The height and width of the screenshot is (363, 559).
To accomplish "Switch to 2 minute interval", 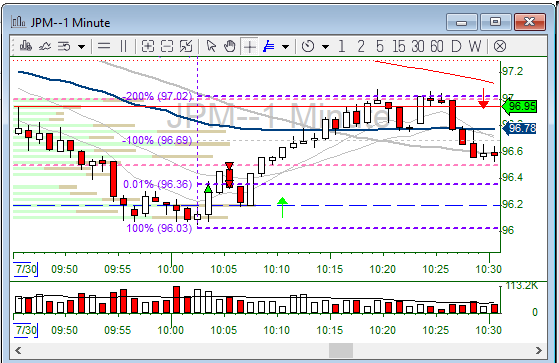I will pos(361,46).
